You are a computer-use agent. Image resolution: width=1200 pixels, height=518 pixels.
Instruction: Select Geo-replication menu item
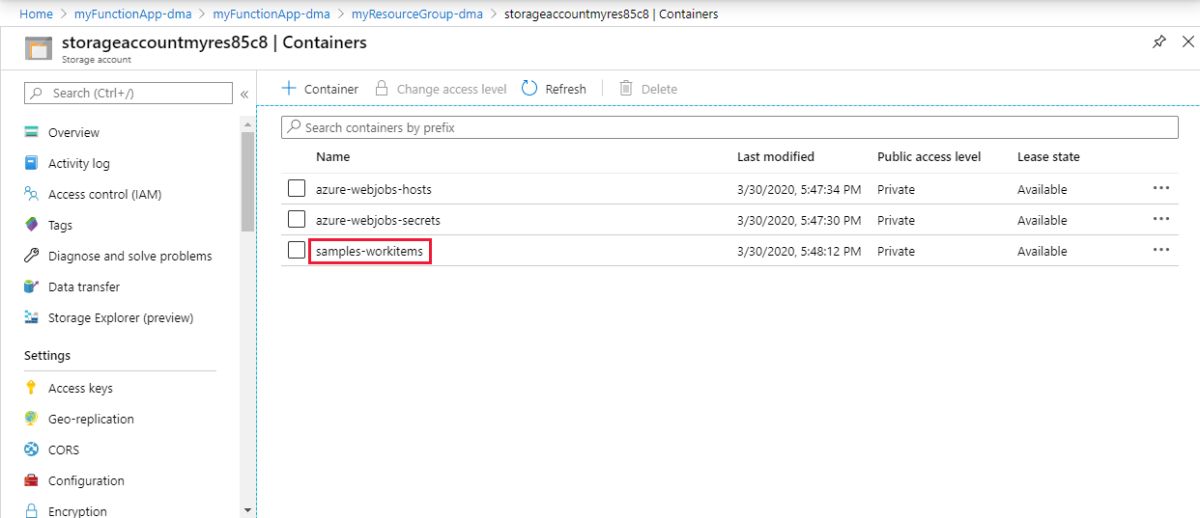pos(91,419)
